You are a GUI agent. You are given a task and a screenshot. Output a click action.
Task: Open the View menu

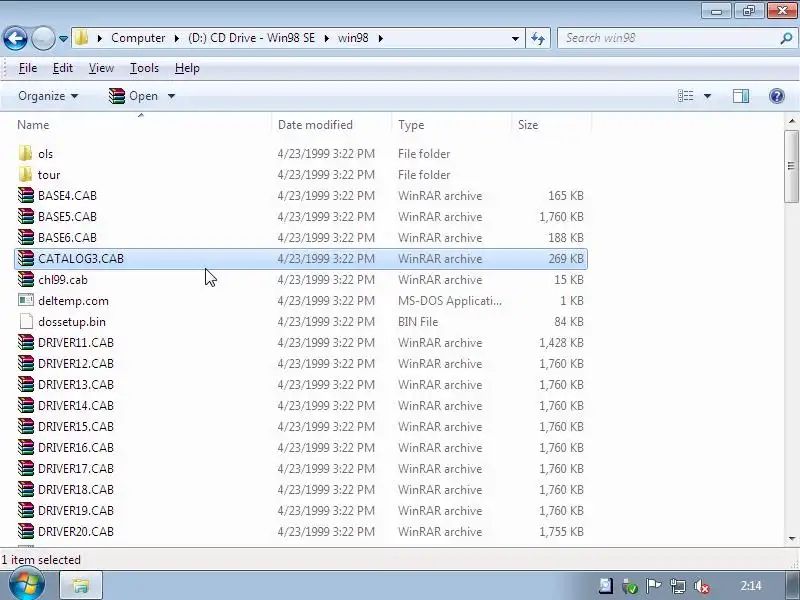pyautogui.click(x=101, y=68)
